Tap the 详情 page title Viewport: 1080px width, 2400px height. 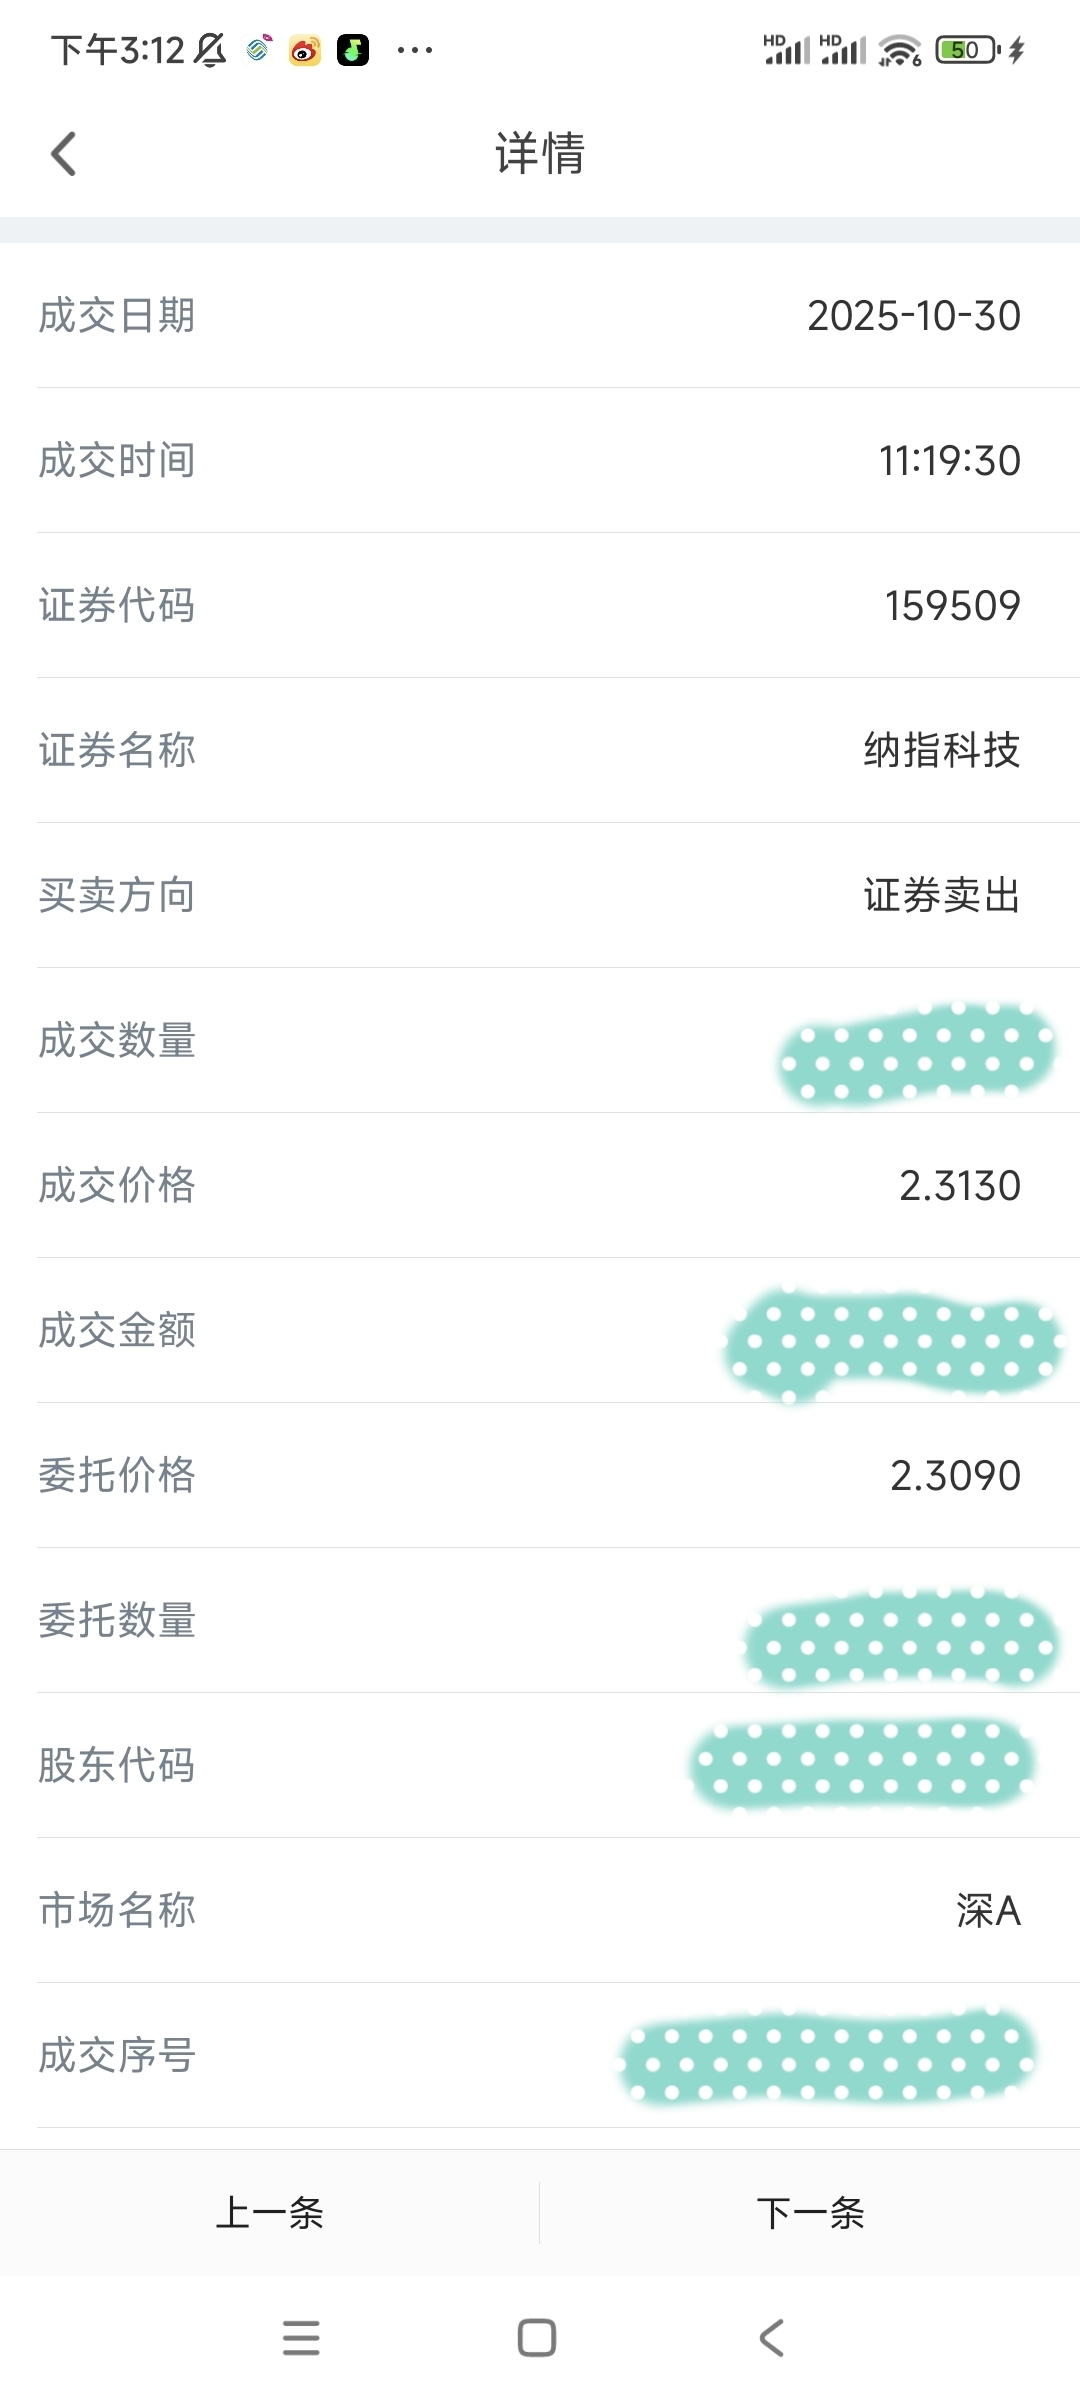click(x=540, y=154)
